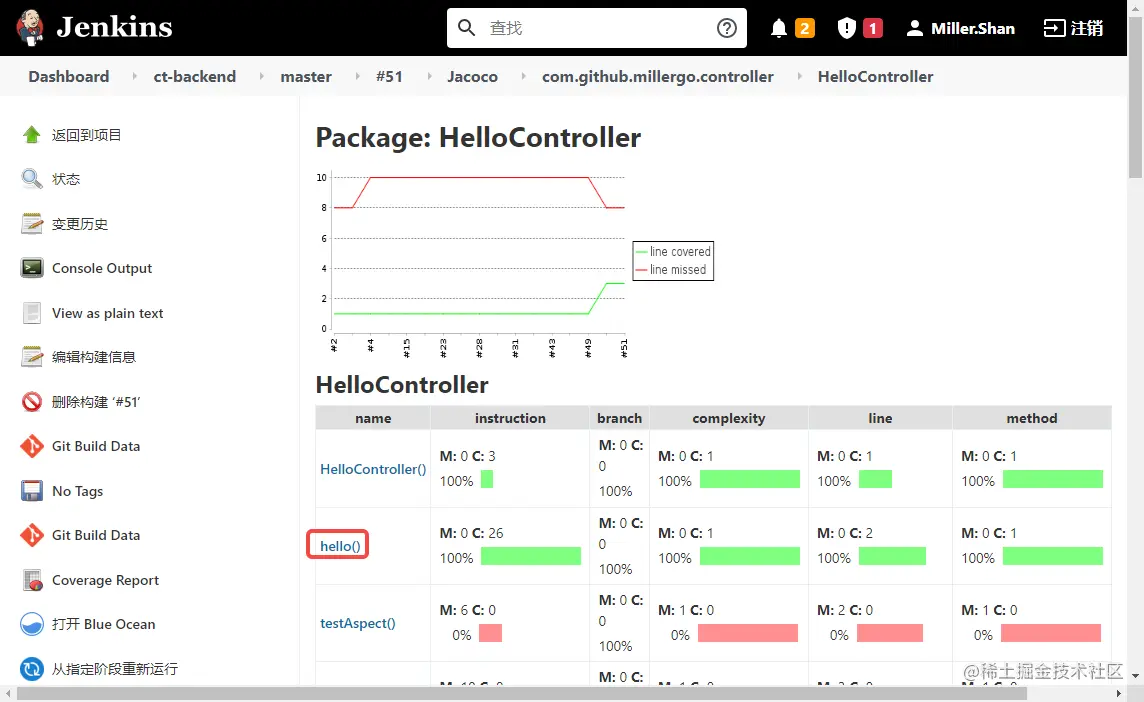Click testAspect() complexity red coverage bar

[748, 633]
